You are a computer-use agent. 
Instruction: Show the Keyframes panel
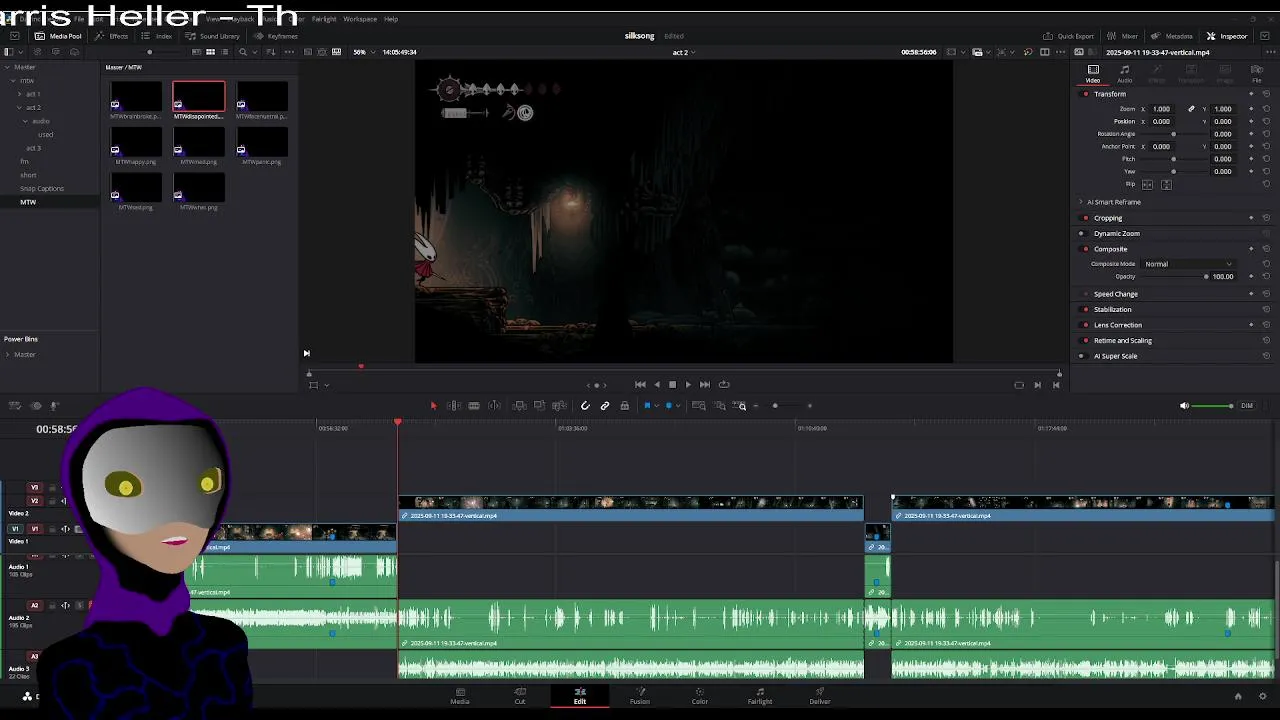click(276, 36)
